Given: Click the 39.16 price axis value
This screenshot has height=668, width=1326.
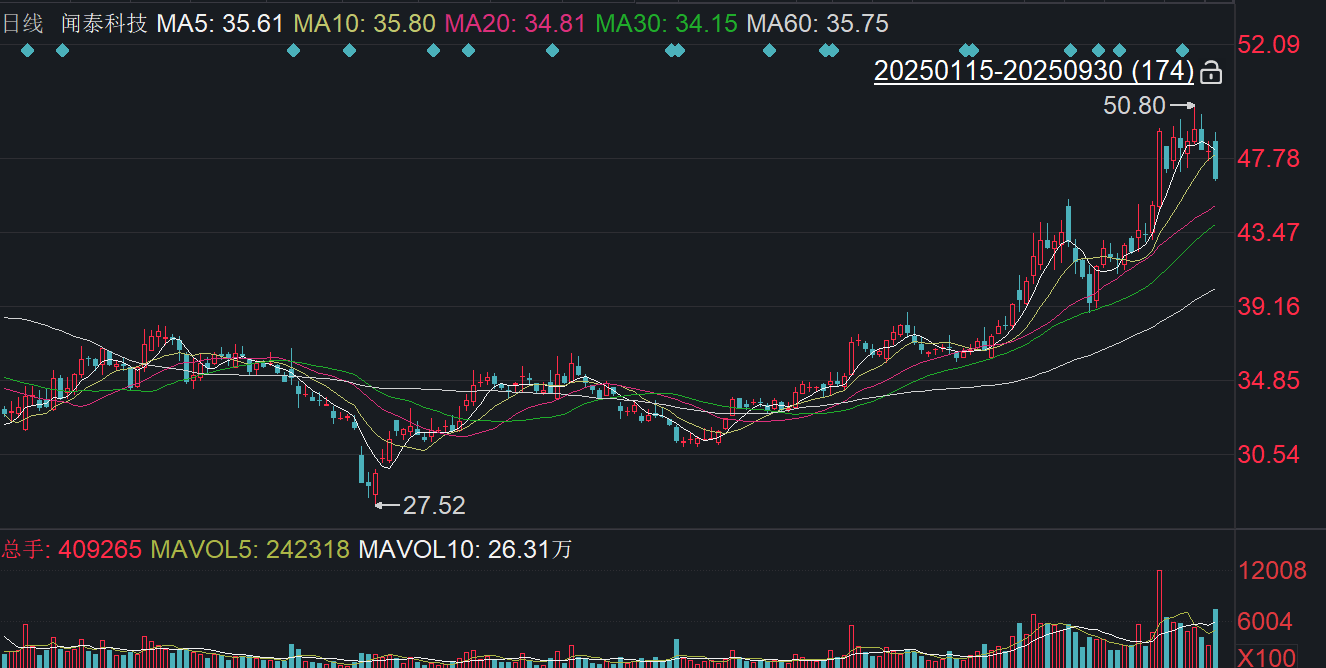Looking at the screenshot, I should (x=1270, y=306).
